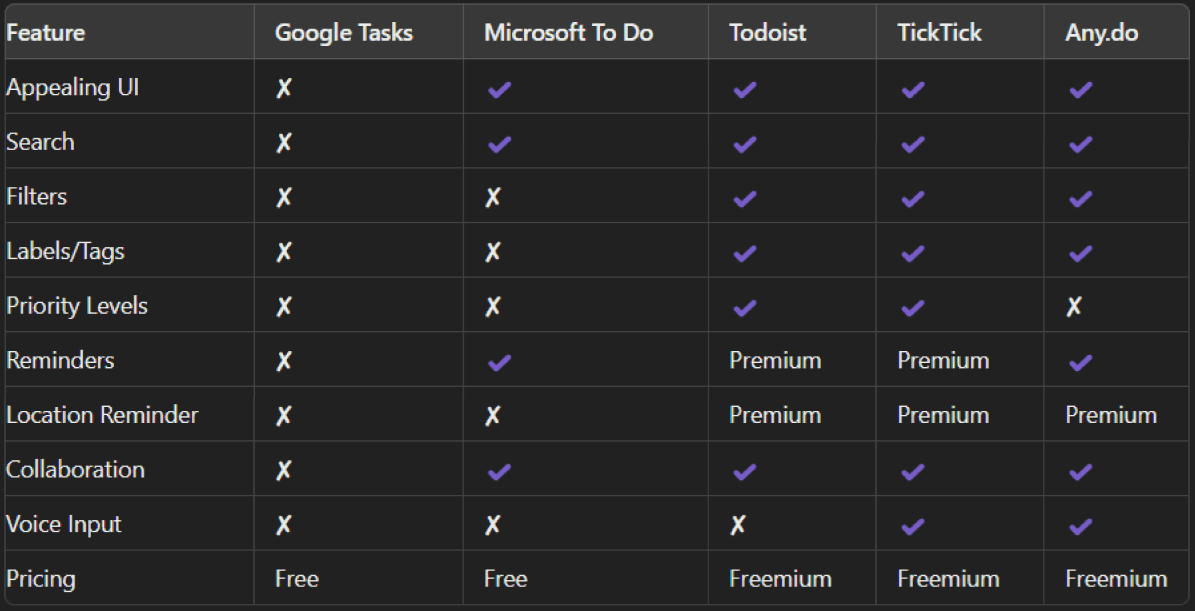Click the Todoist Appealing UI checkmark

(x=744, y=89)
